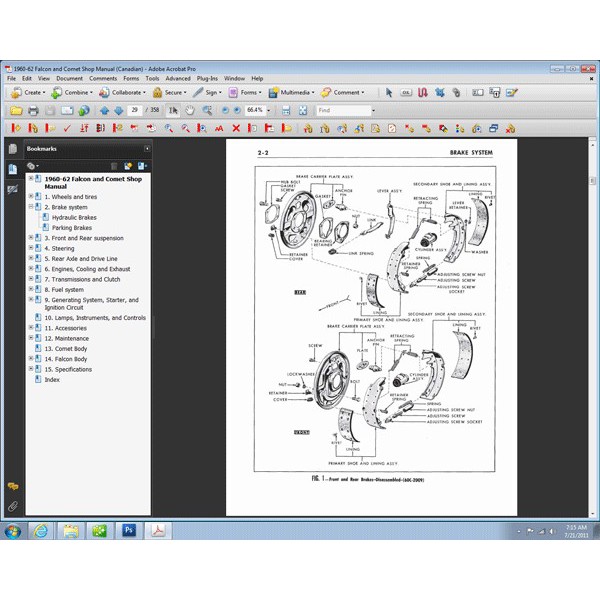The width and height of the screenshot is (600, 600).
Task: Click the fit full page icon
Action: [303, 111]
